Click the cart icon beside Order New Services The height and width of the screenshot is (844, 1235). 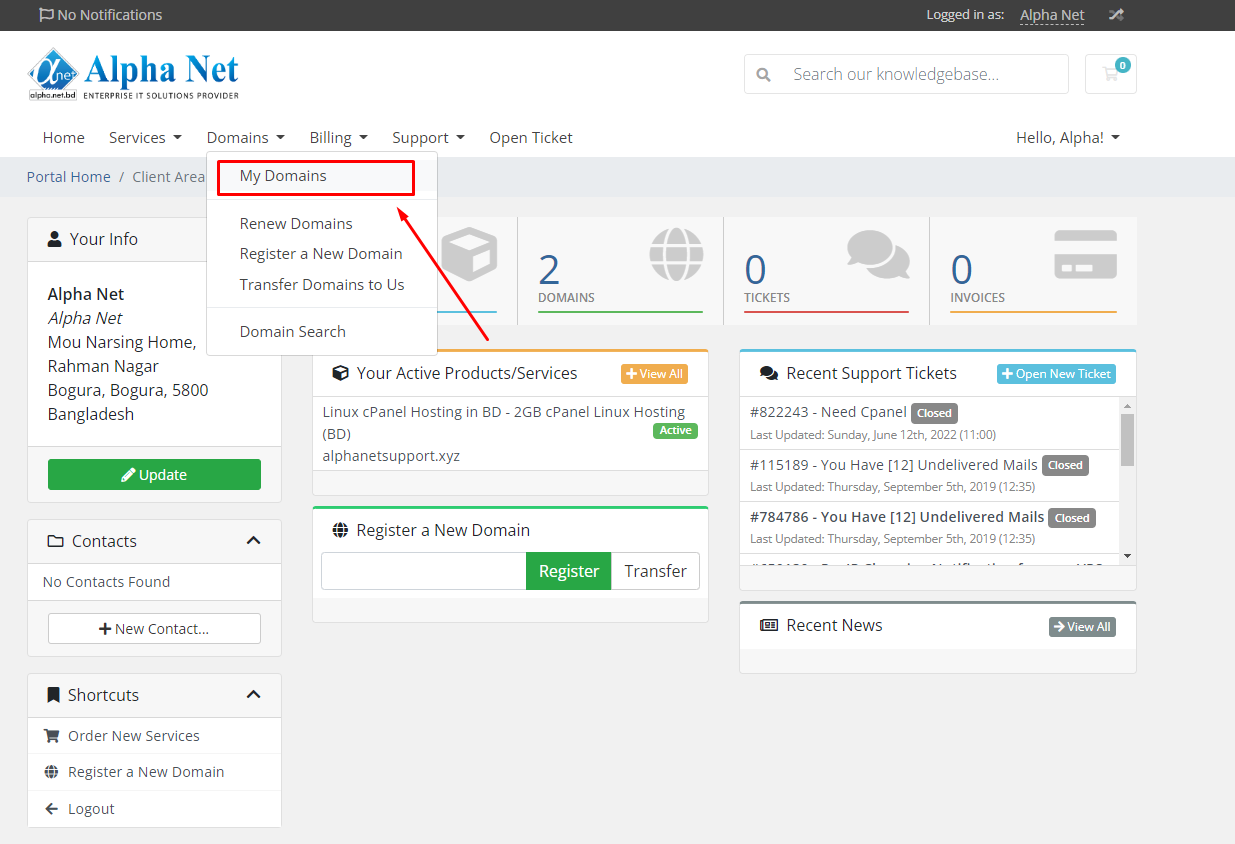tap(51, 736)
